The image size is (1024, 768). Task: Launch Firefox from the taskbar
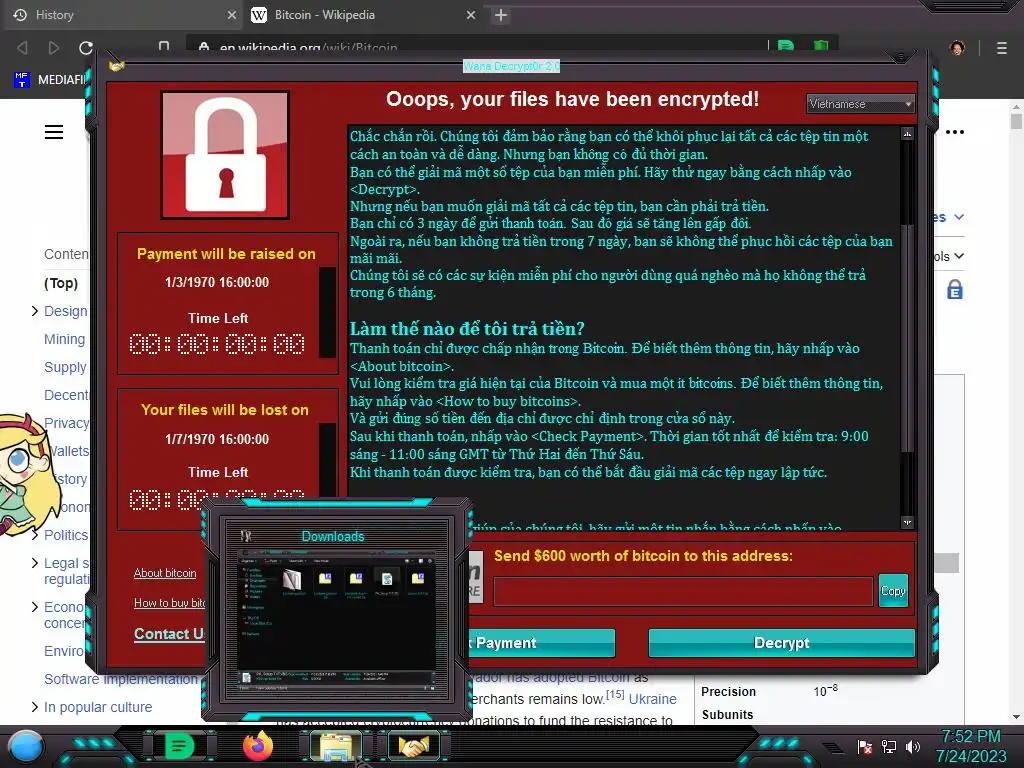[258, 746]
